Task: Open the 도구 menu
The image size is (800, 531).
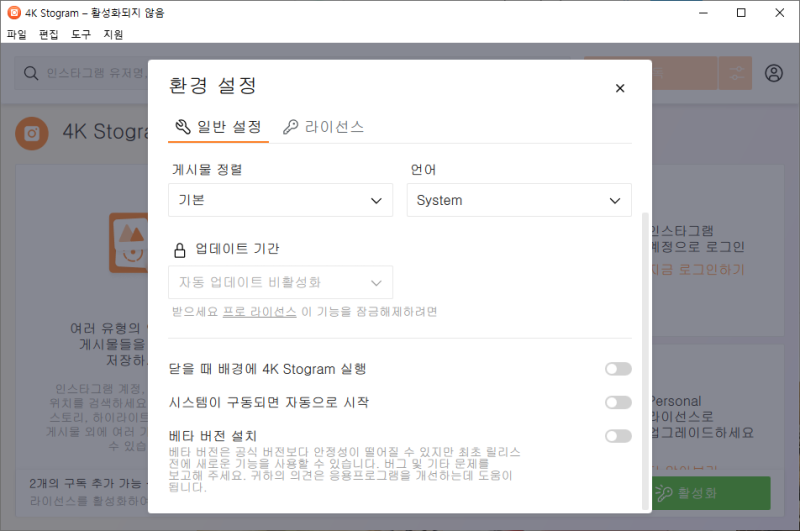Action: click(x=81, y=34)
